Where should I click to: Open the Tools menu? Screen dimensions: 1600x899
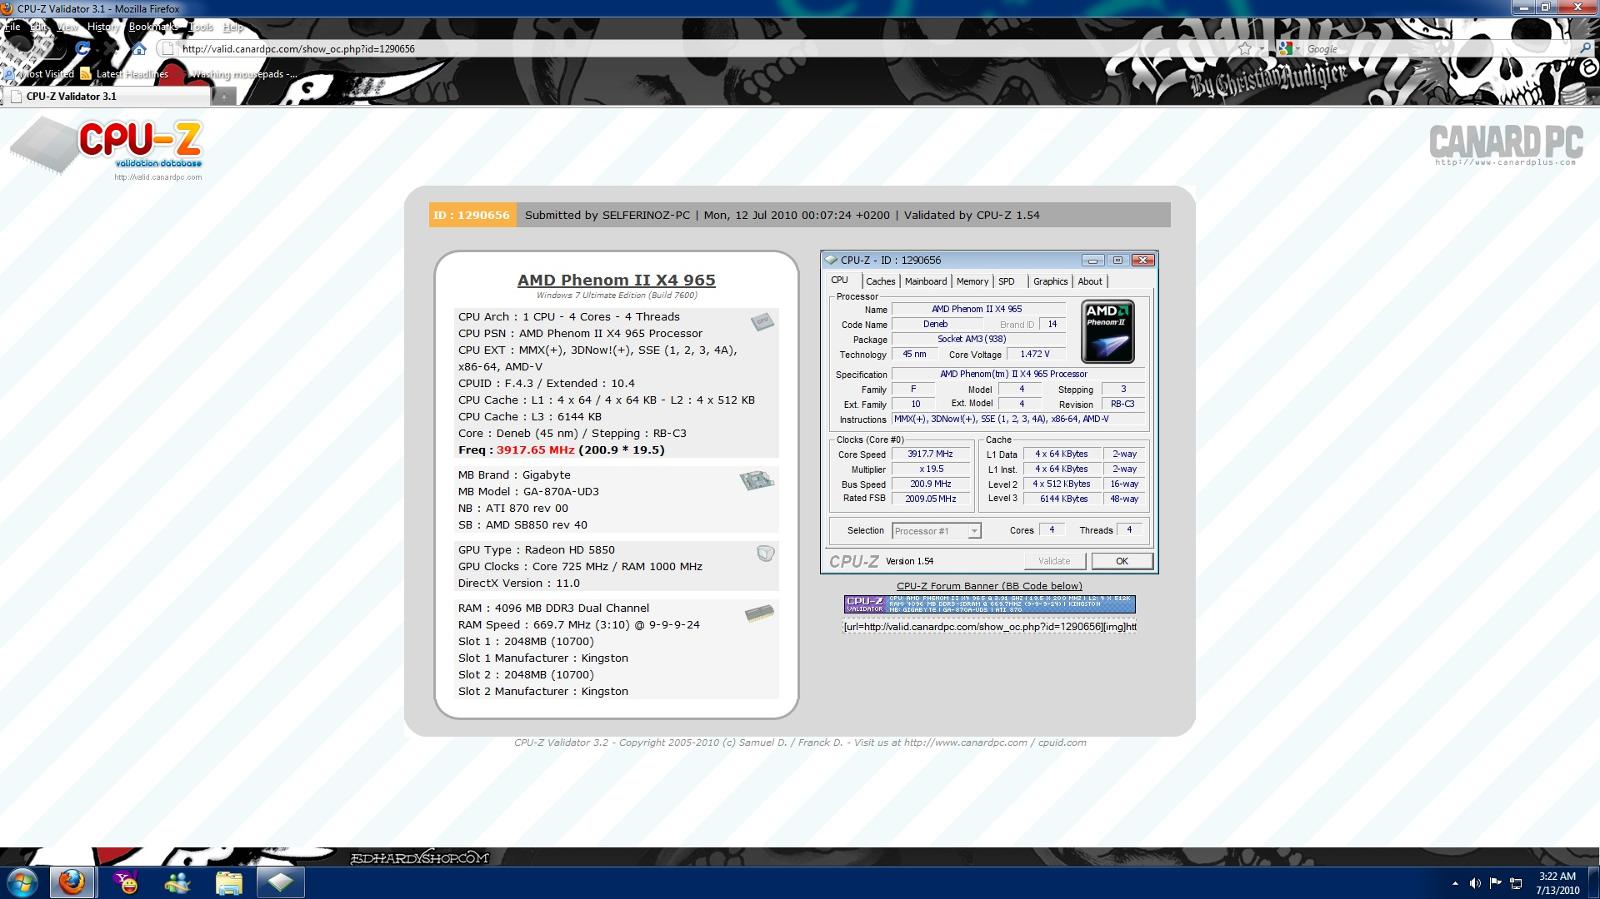201,27
